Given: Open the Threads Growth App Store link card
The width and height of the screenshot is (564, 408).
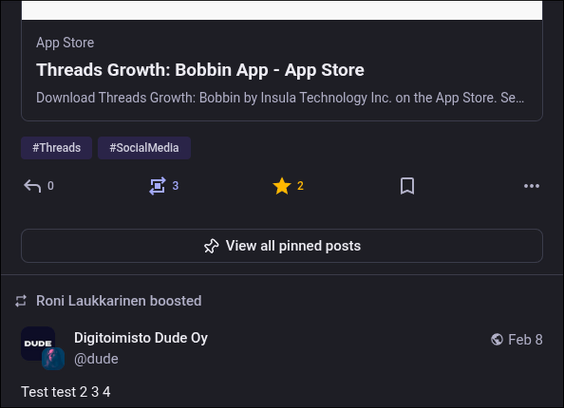Looking at the screenshot, I should (282, 61).
